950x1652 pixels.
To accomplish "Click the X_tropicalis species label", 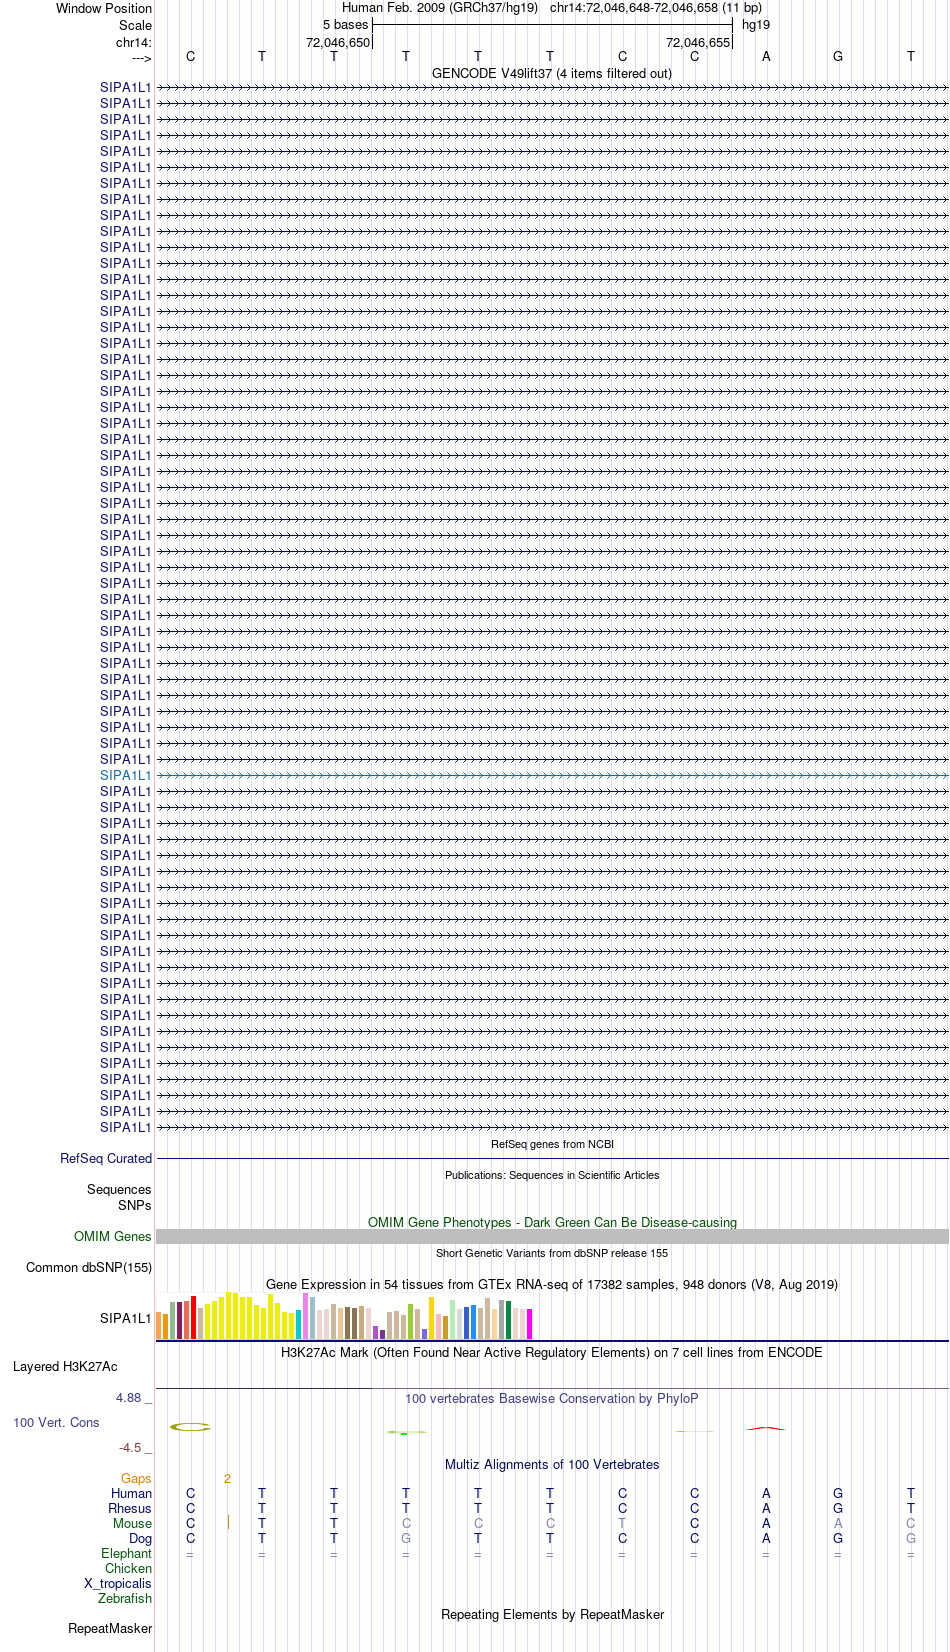I will (x=118, y=1584).
